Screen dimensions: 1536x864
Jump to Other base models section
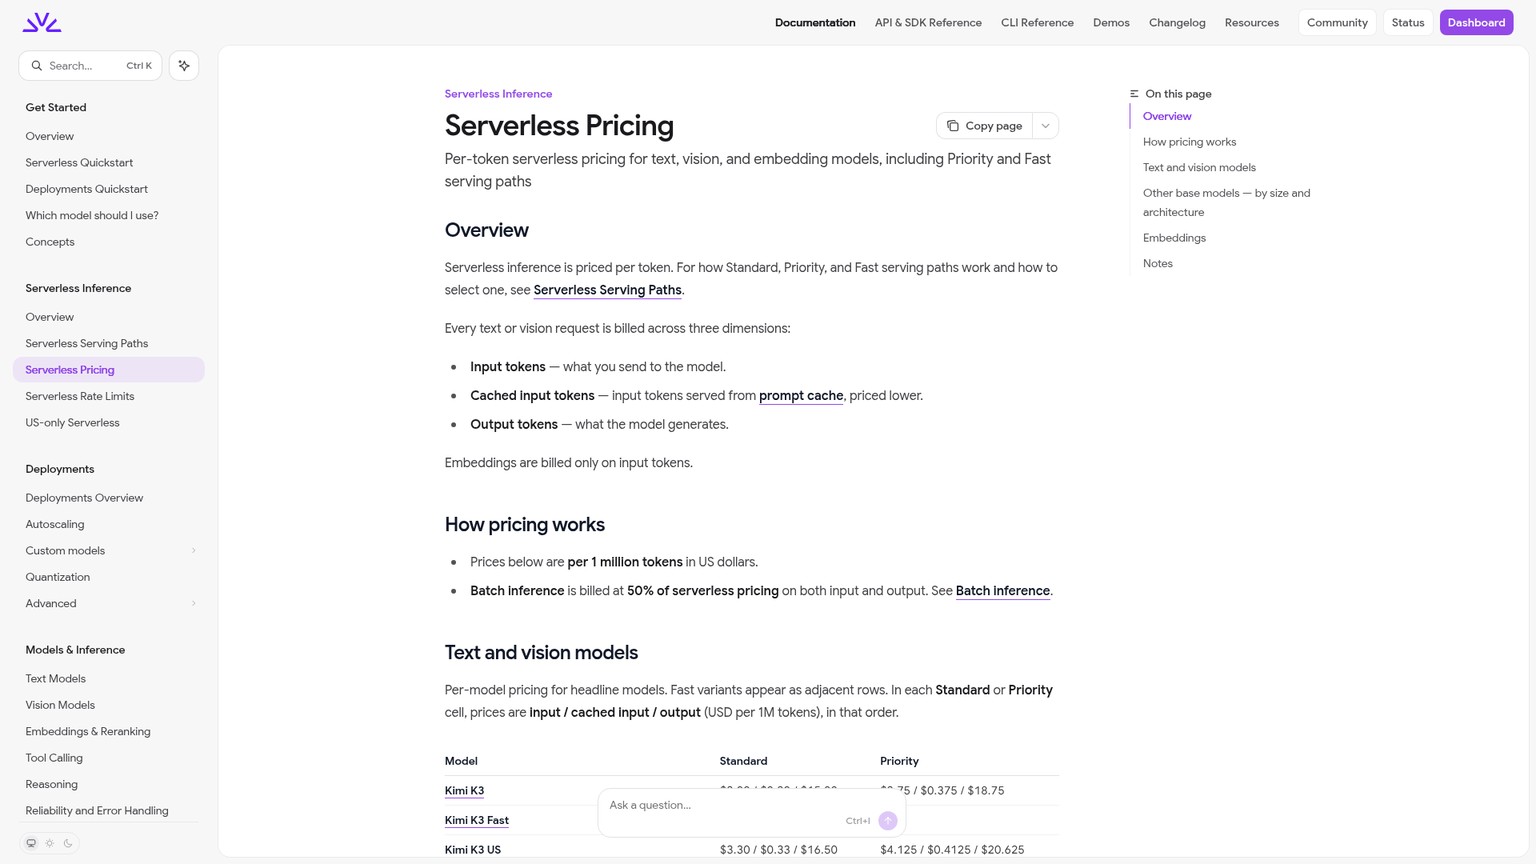[x=1226, y=203]
